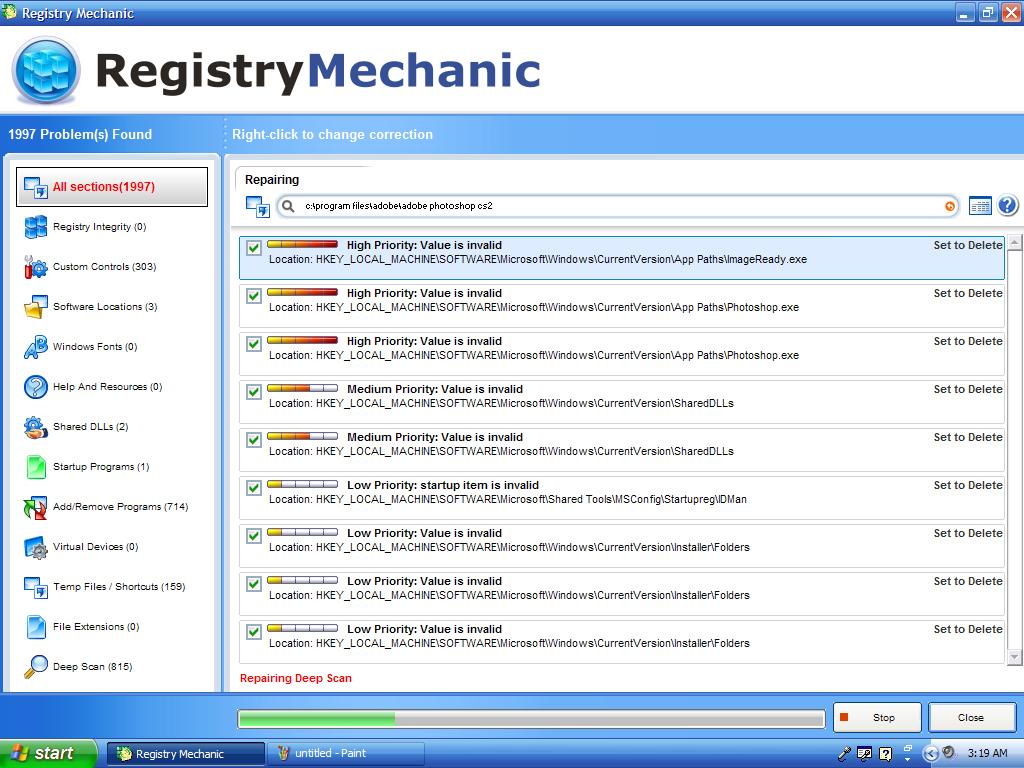Click the Help And Resources question icon
Image resolution: width=1024 pixels, height=768 pixels.
tap(35, 387)
